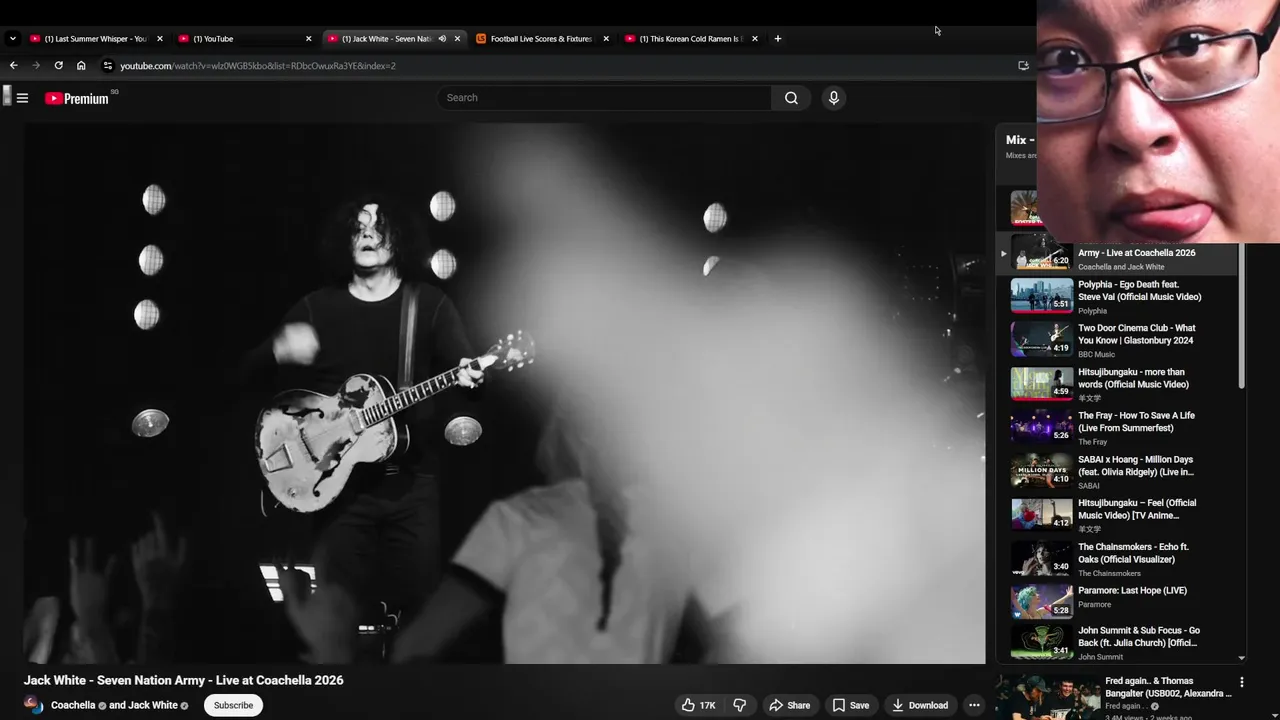Open Fred again.. & Thomas Bangalter video

tap(1168, 687)
